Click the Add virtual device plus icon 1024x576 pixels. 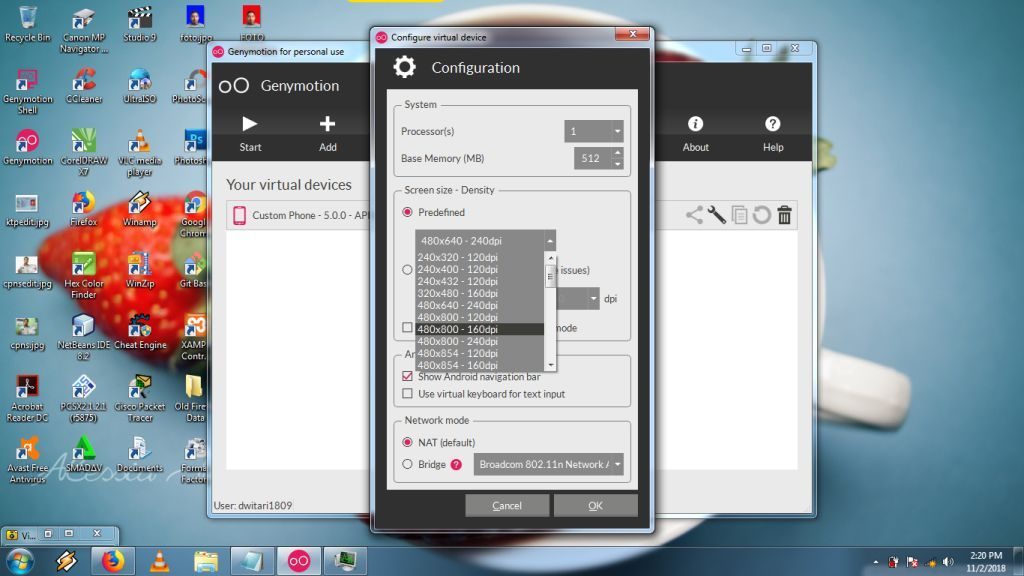(327, 124)
